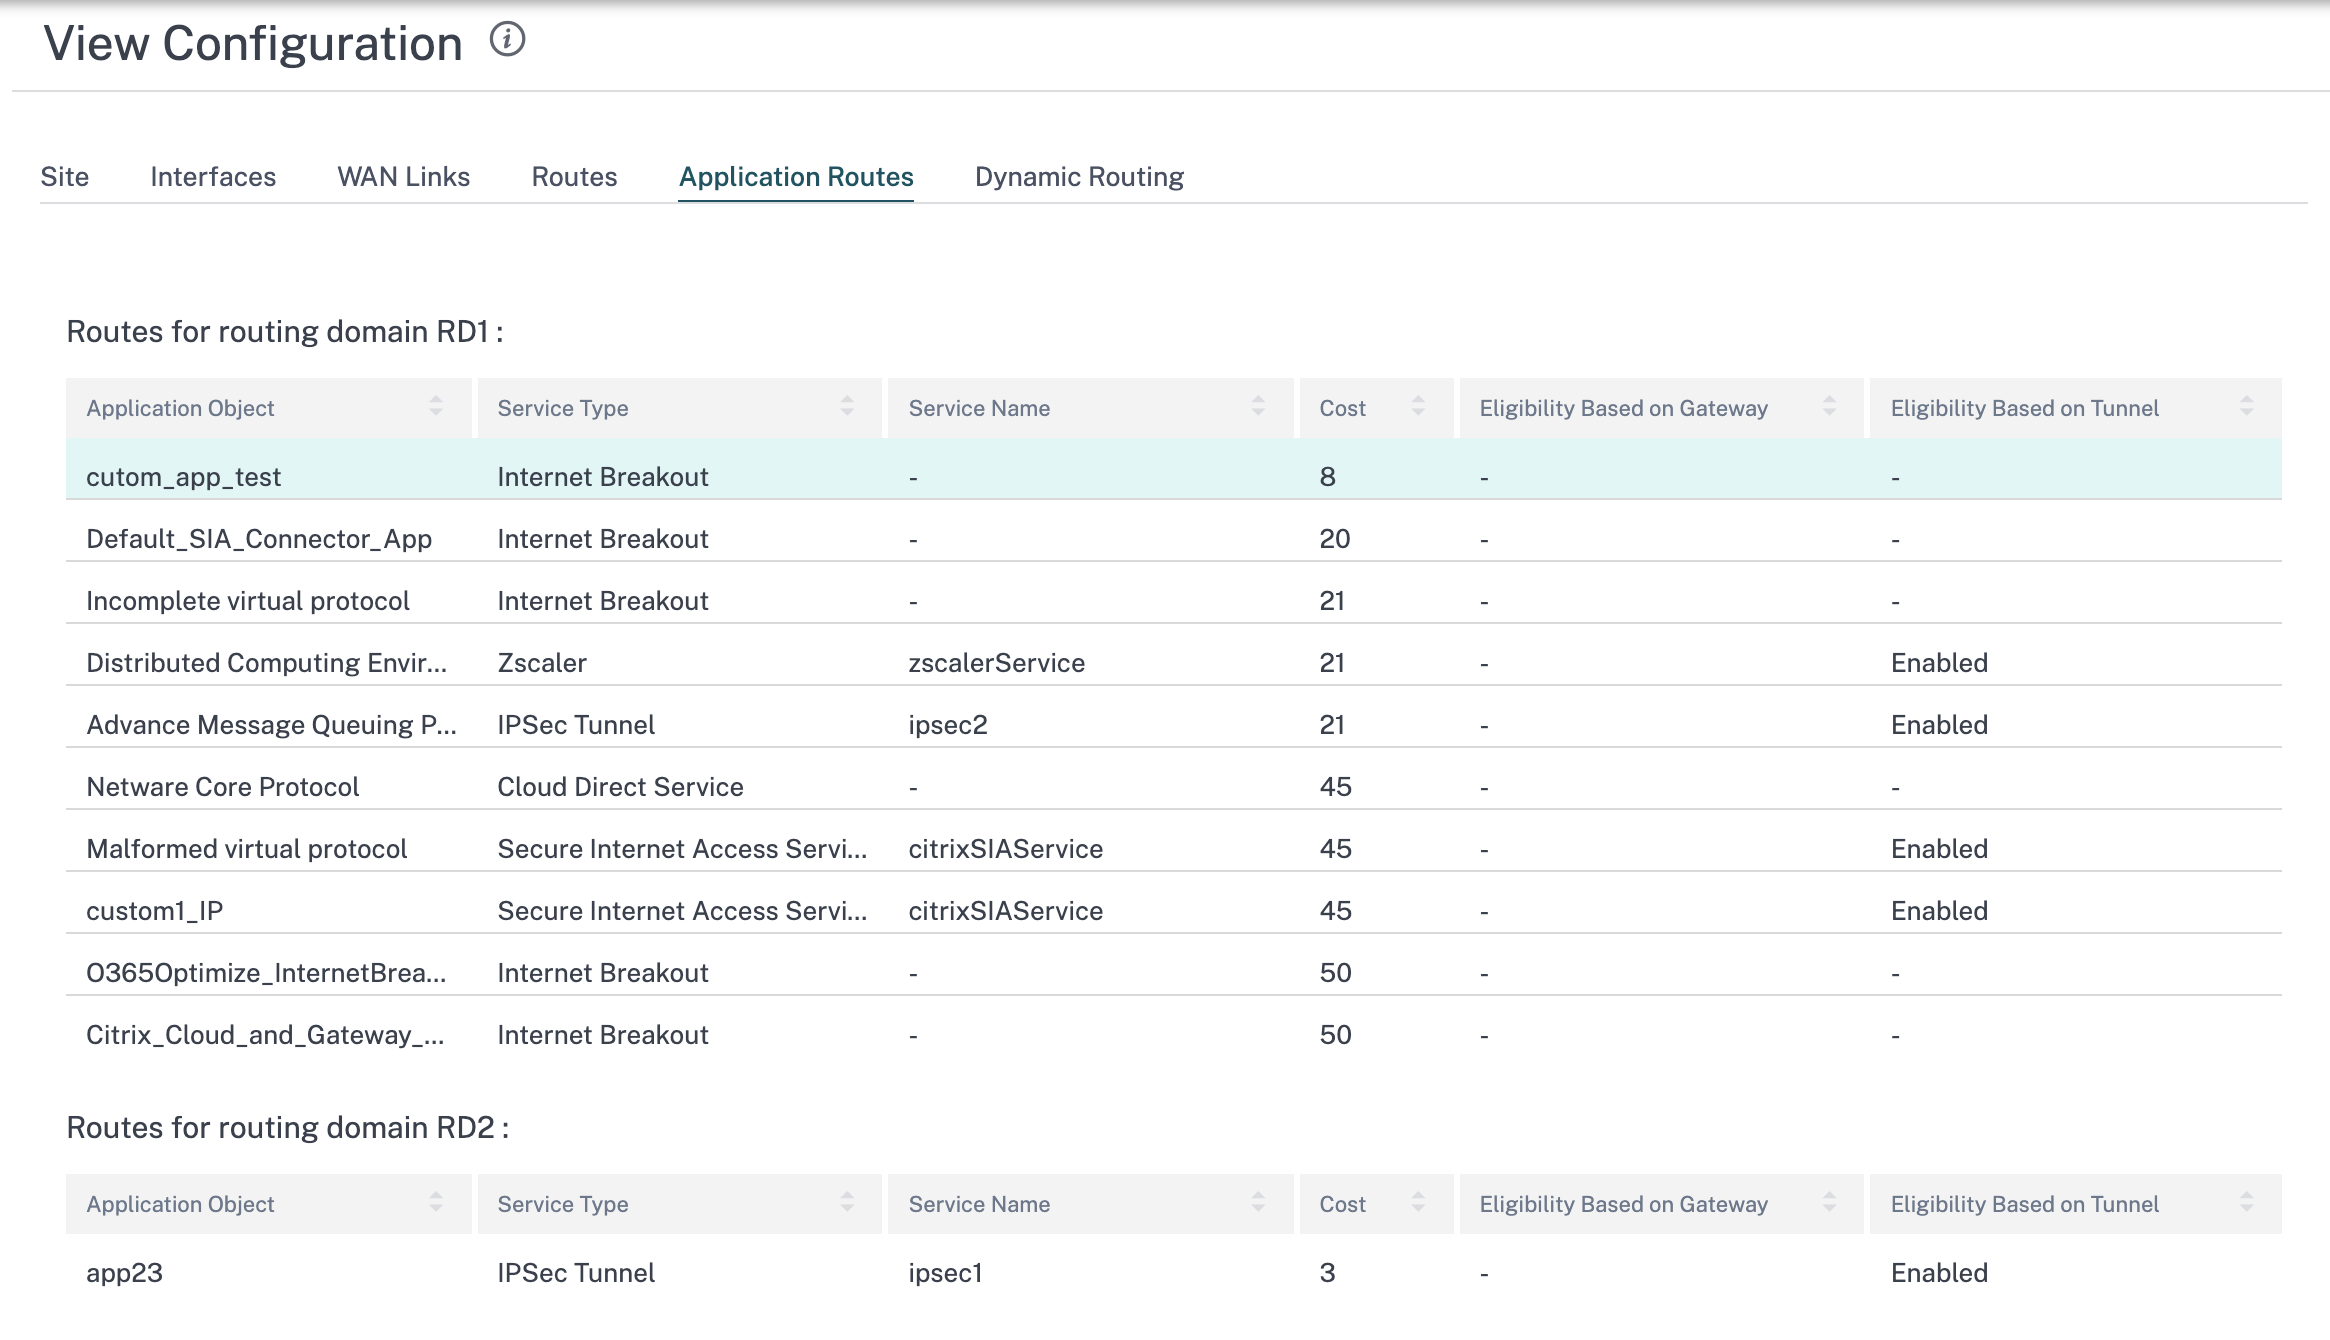2330x1340 pixels.
Task: Open the Dynamic Routing tab
Action: 1079,177
